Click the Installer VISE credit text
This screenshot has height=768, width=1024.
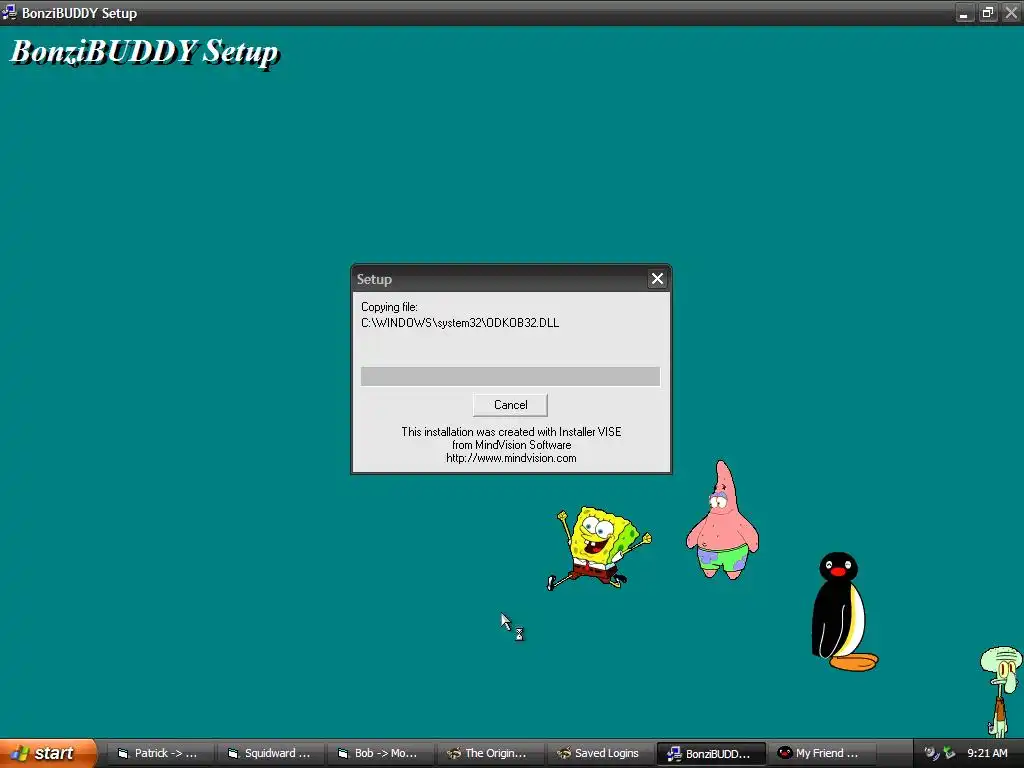(511, 432)
